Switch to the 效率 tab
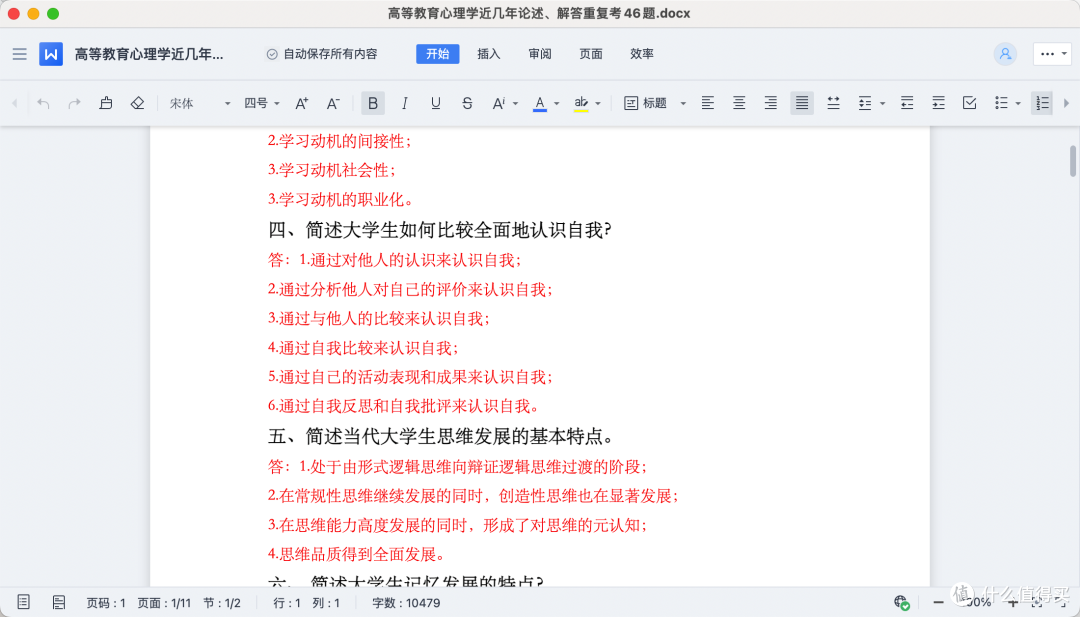The width and height of the screenshot is (1080, 617). 641,54
